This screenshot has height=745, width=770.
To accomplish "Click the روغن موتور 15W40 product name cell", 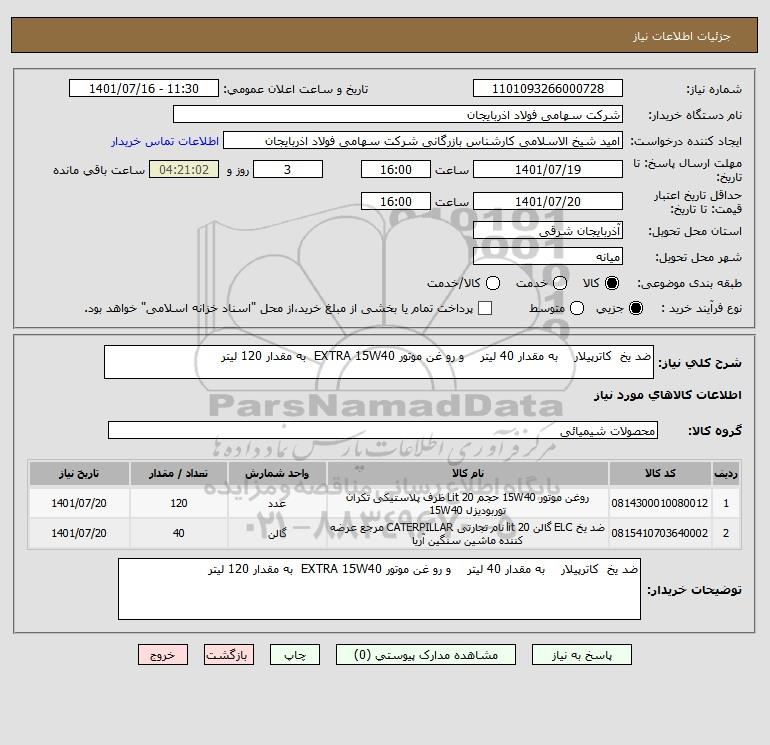I will coord(468,503).
